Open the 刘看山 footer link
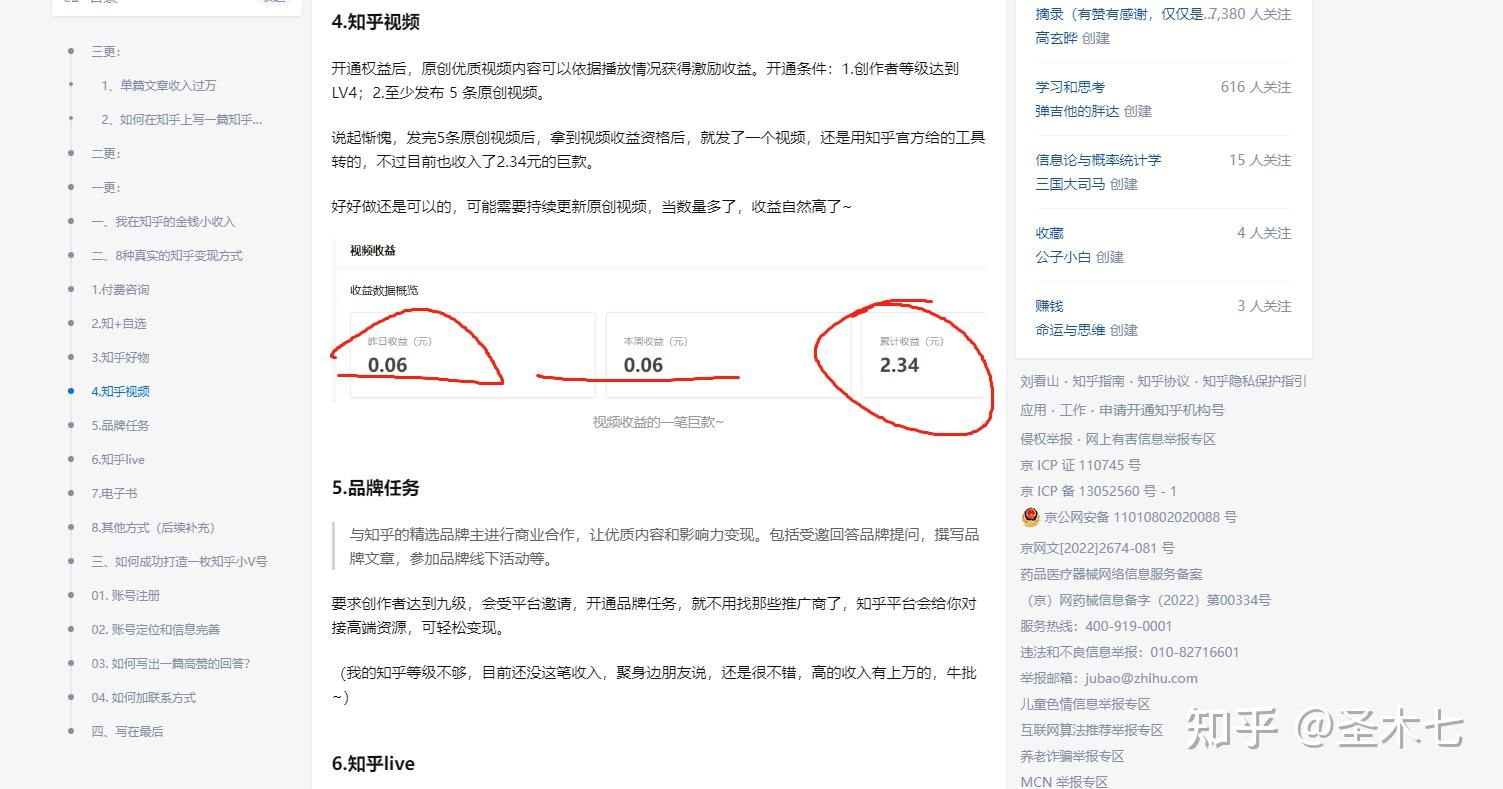 1041,381
